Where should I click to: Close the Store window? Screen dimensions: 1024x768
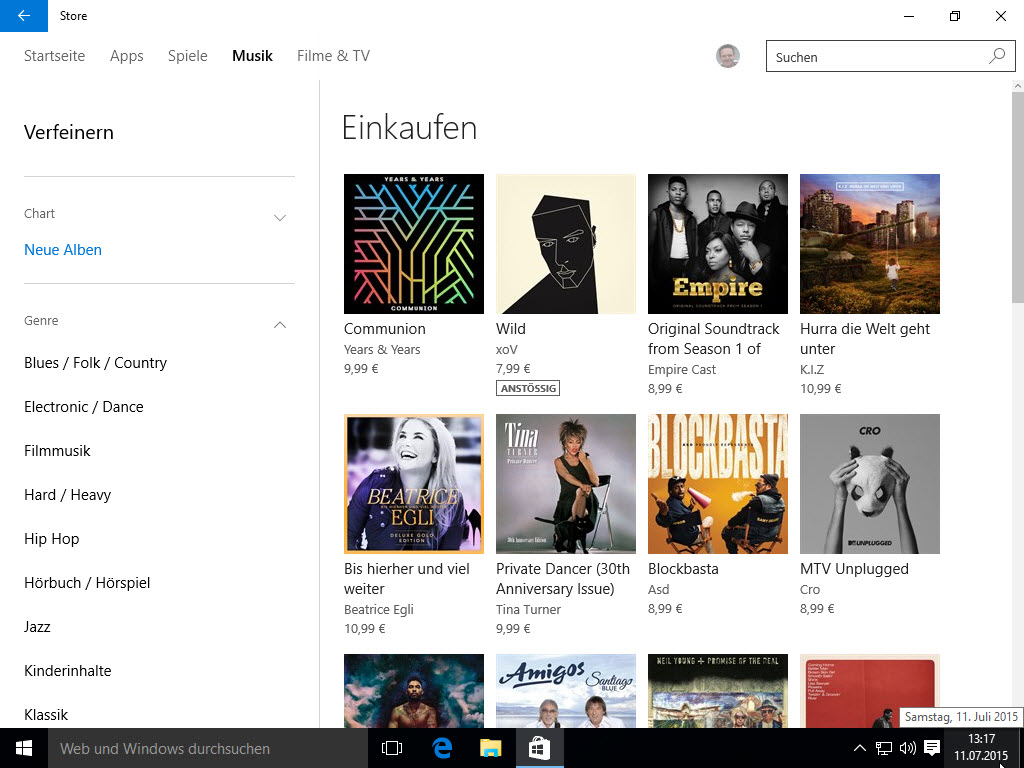coord(1000,16)
